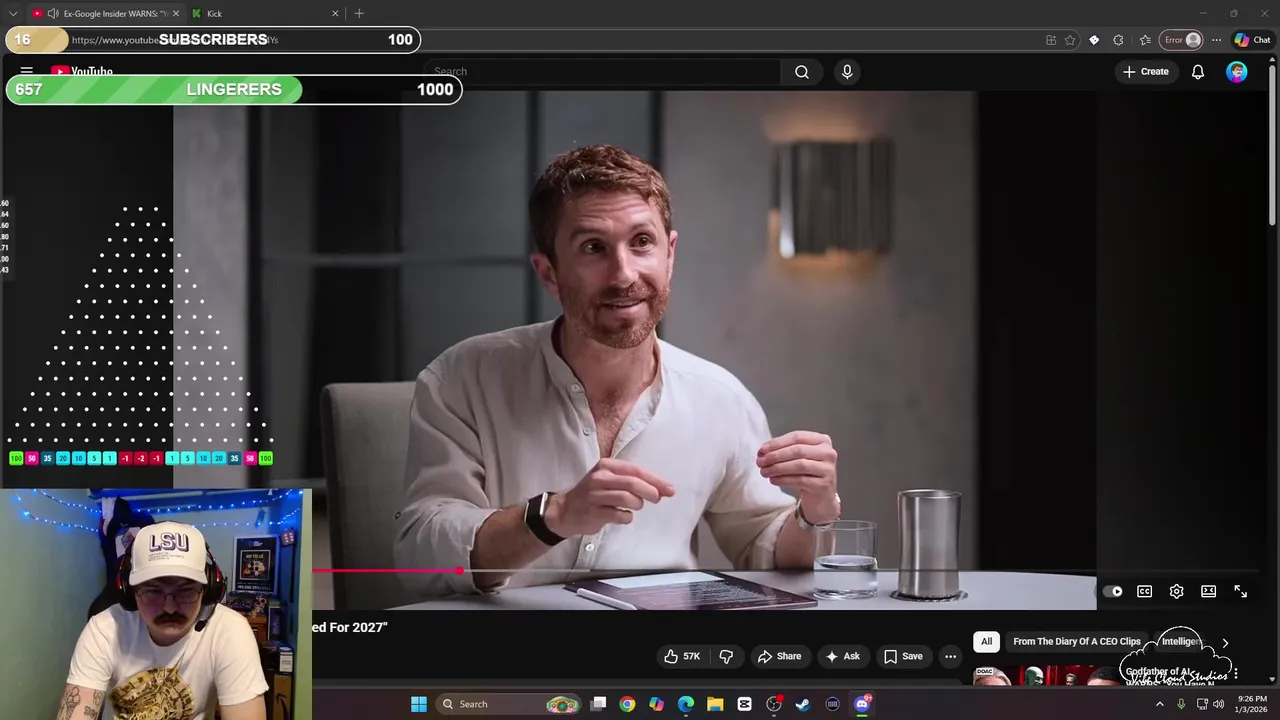Open Discord from the taskbar
Screen dimensions: 1280x720
click(x=862, y=704)
